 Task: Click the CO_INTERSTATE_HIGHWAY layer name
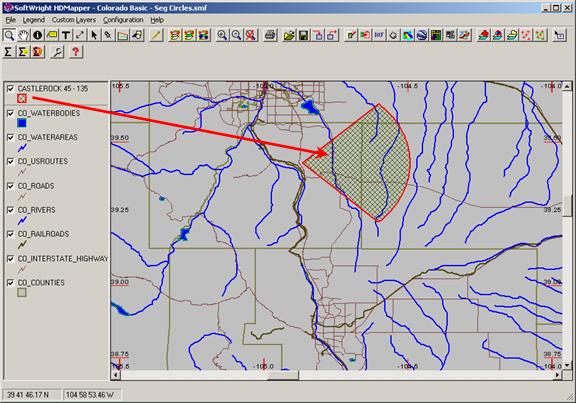tap(63, 259)
